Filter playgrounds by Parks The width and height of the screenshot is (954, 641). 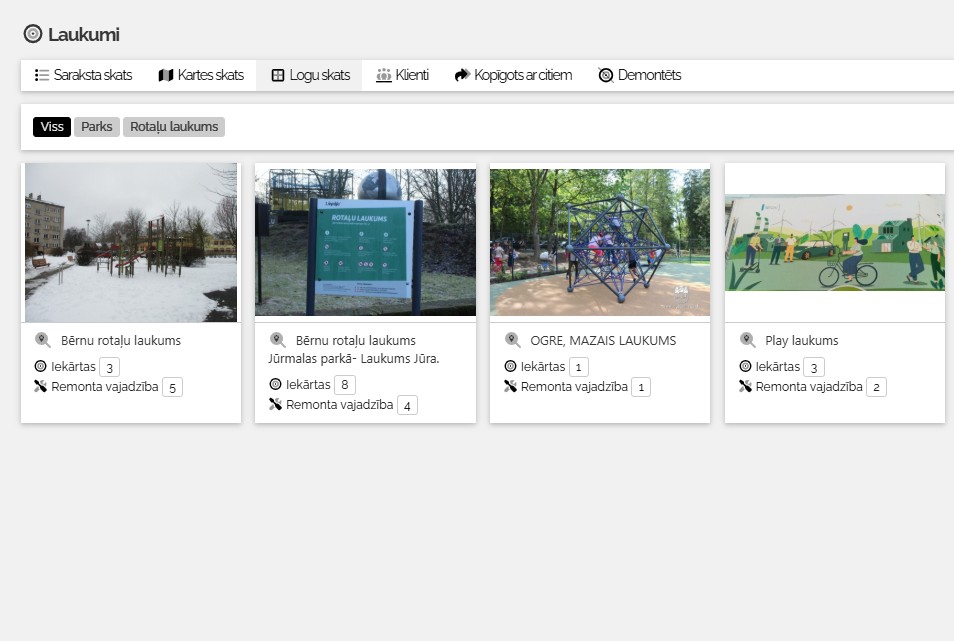pos(97,127)
